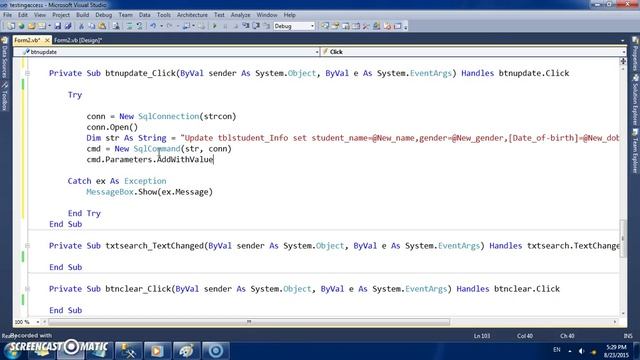Open the Data Sources side panel tab

(4, 58)
